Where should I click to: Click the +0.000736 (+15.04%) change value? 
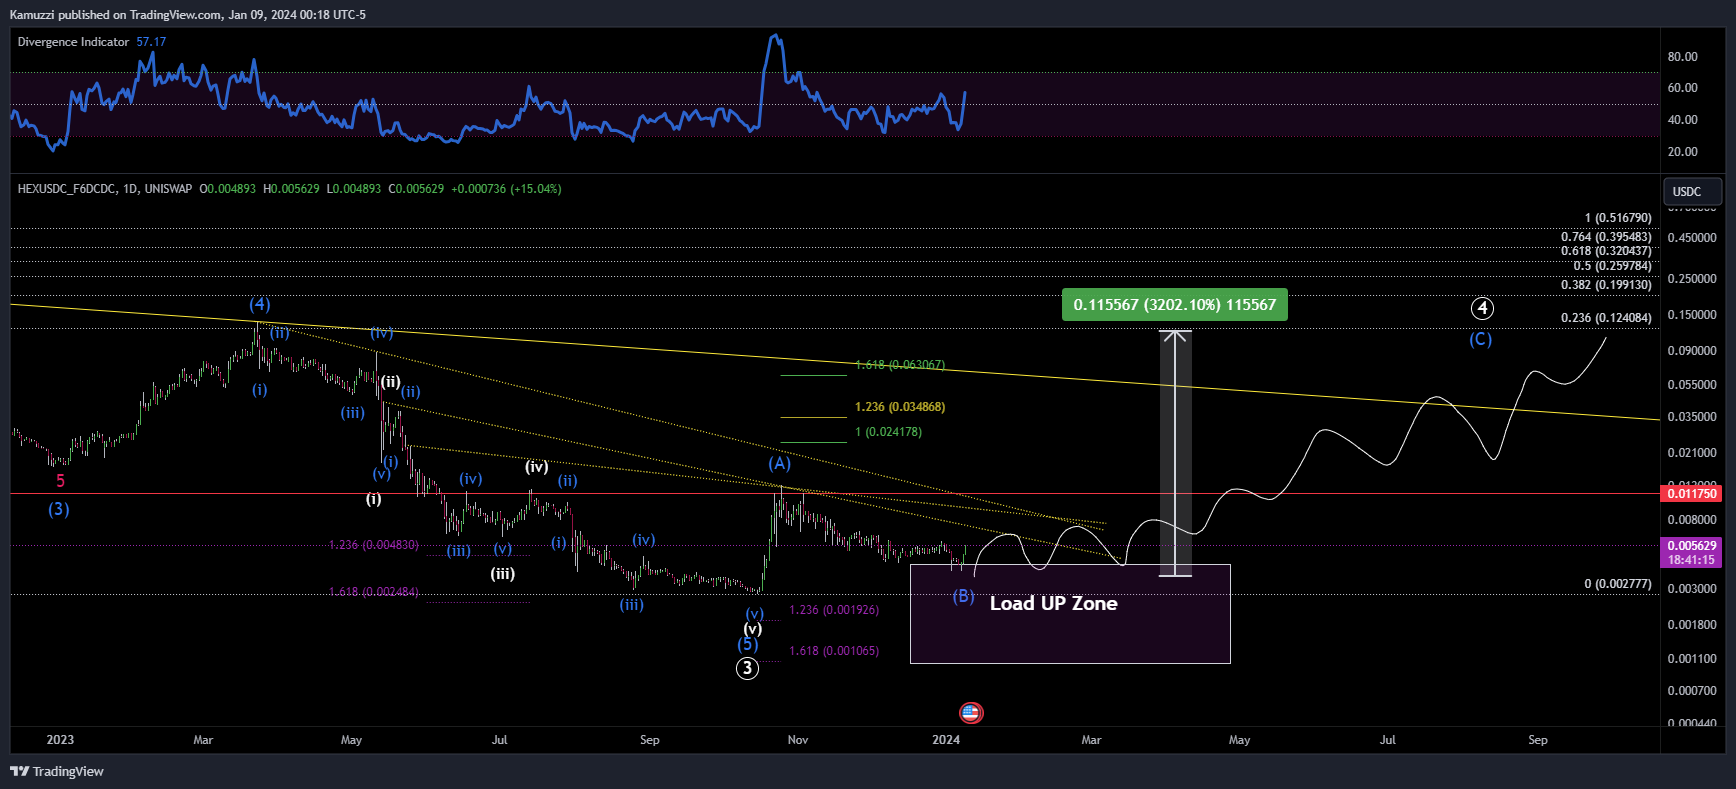506,189
